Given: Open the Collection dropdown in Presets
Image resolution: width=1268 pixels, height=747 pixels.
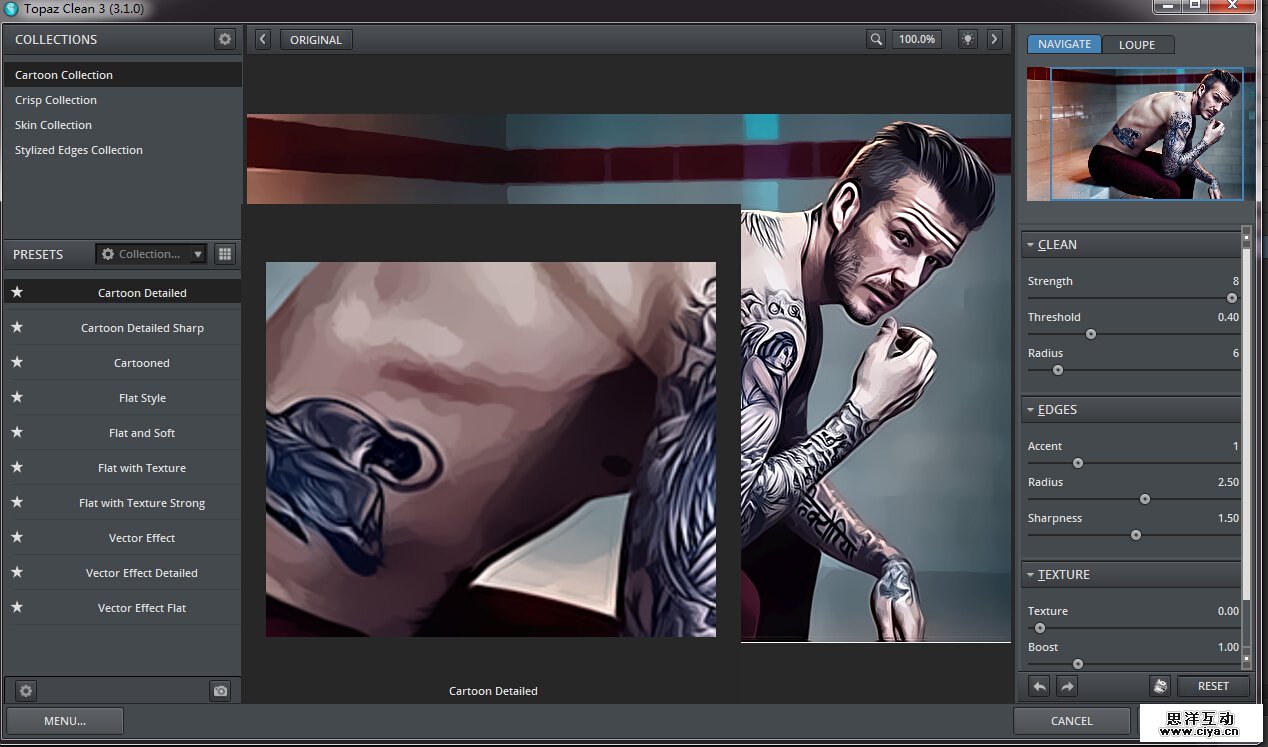Looking at the screenshot, I should 151,254.
